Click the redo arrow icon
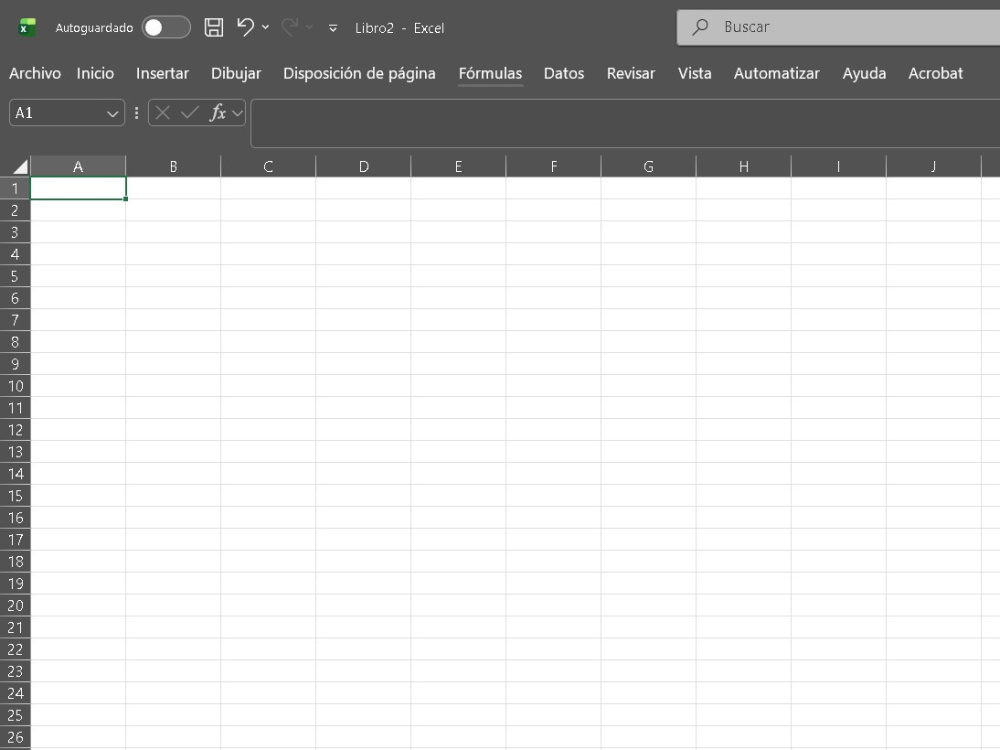1000x750 pixels. coord(290,27)
